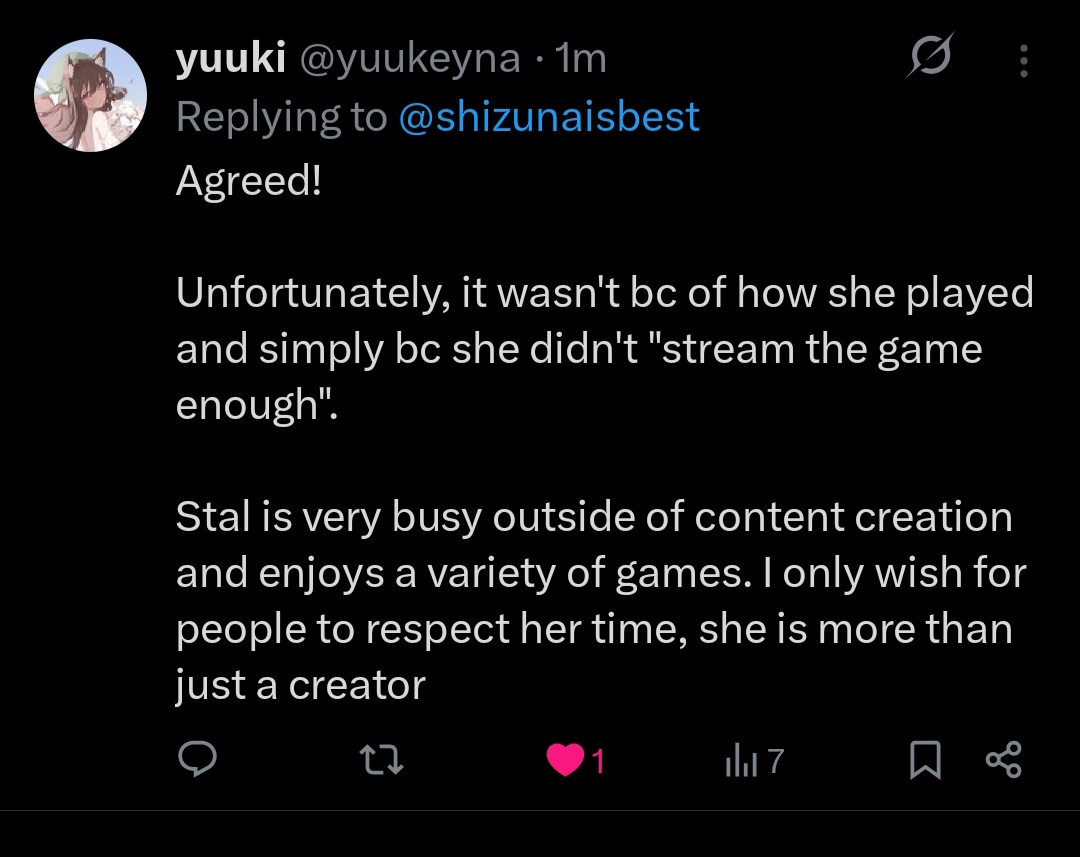Click the display name yuuki
Image resolution: width=1080 pixels, height=857 pixels.
point(231,59)
